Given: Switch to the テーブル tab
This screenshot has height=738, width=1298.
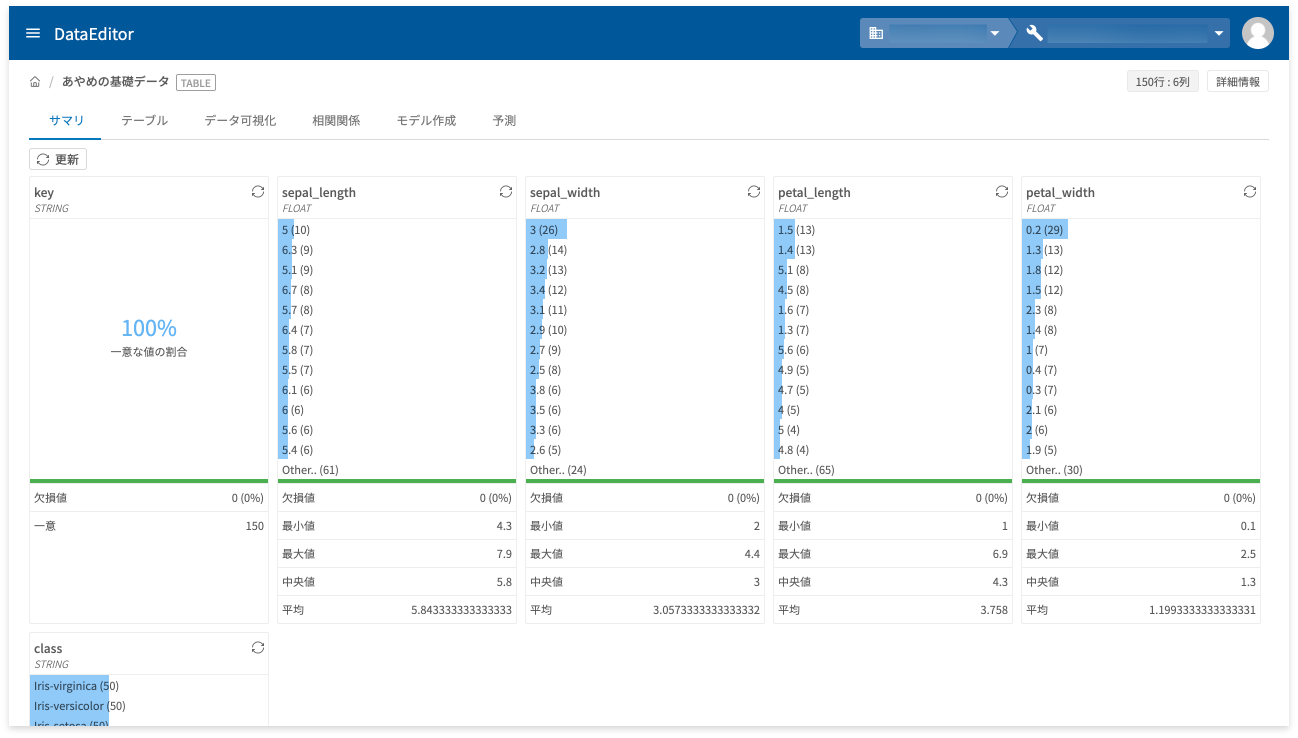Looking at the screenshot, I should [x=144, y=120].
